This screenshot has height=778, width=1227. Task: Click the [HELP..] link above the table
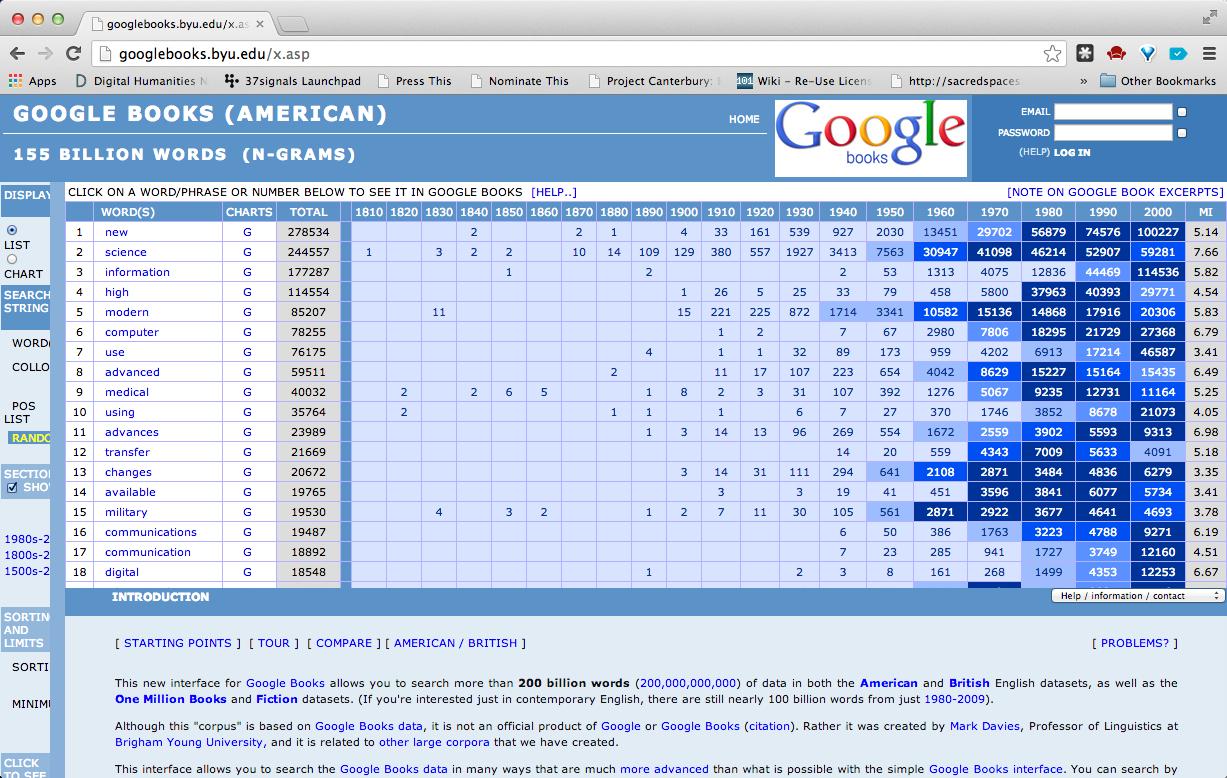(x=554, y=192)
